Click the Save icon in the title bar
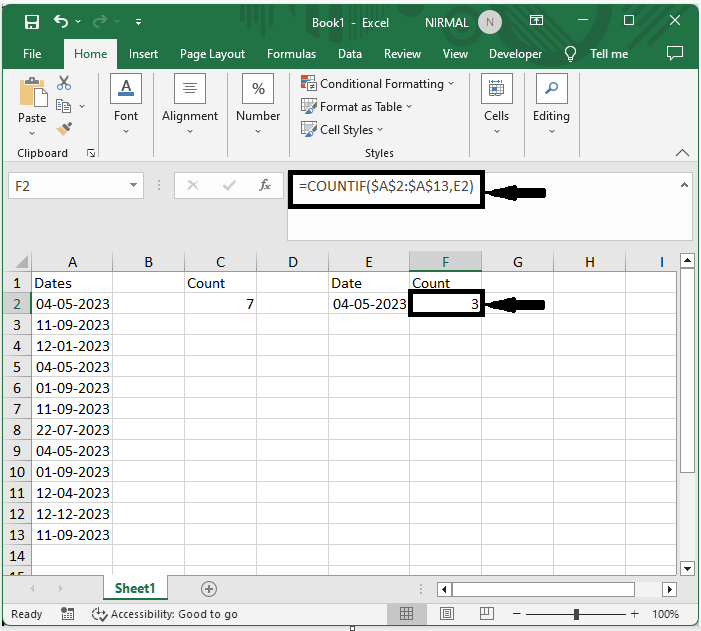Screen dimensions: 701x631 [x=32, y=21]
